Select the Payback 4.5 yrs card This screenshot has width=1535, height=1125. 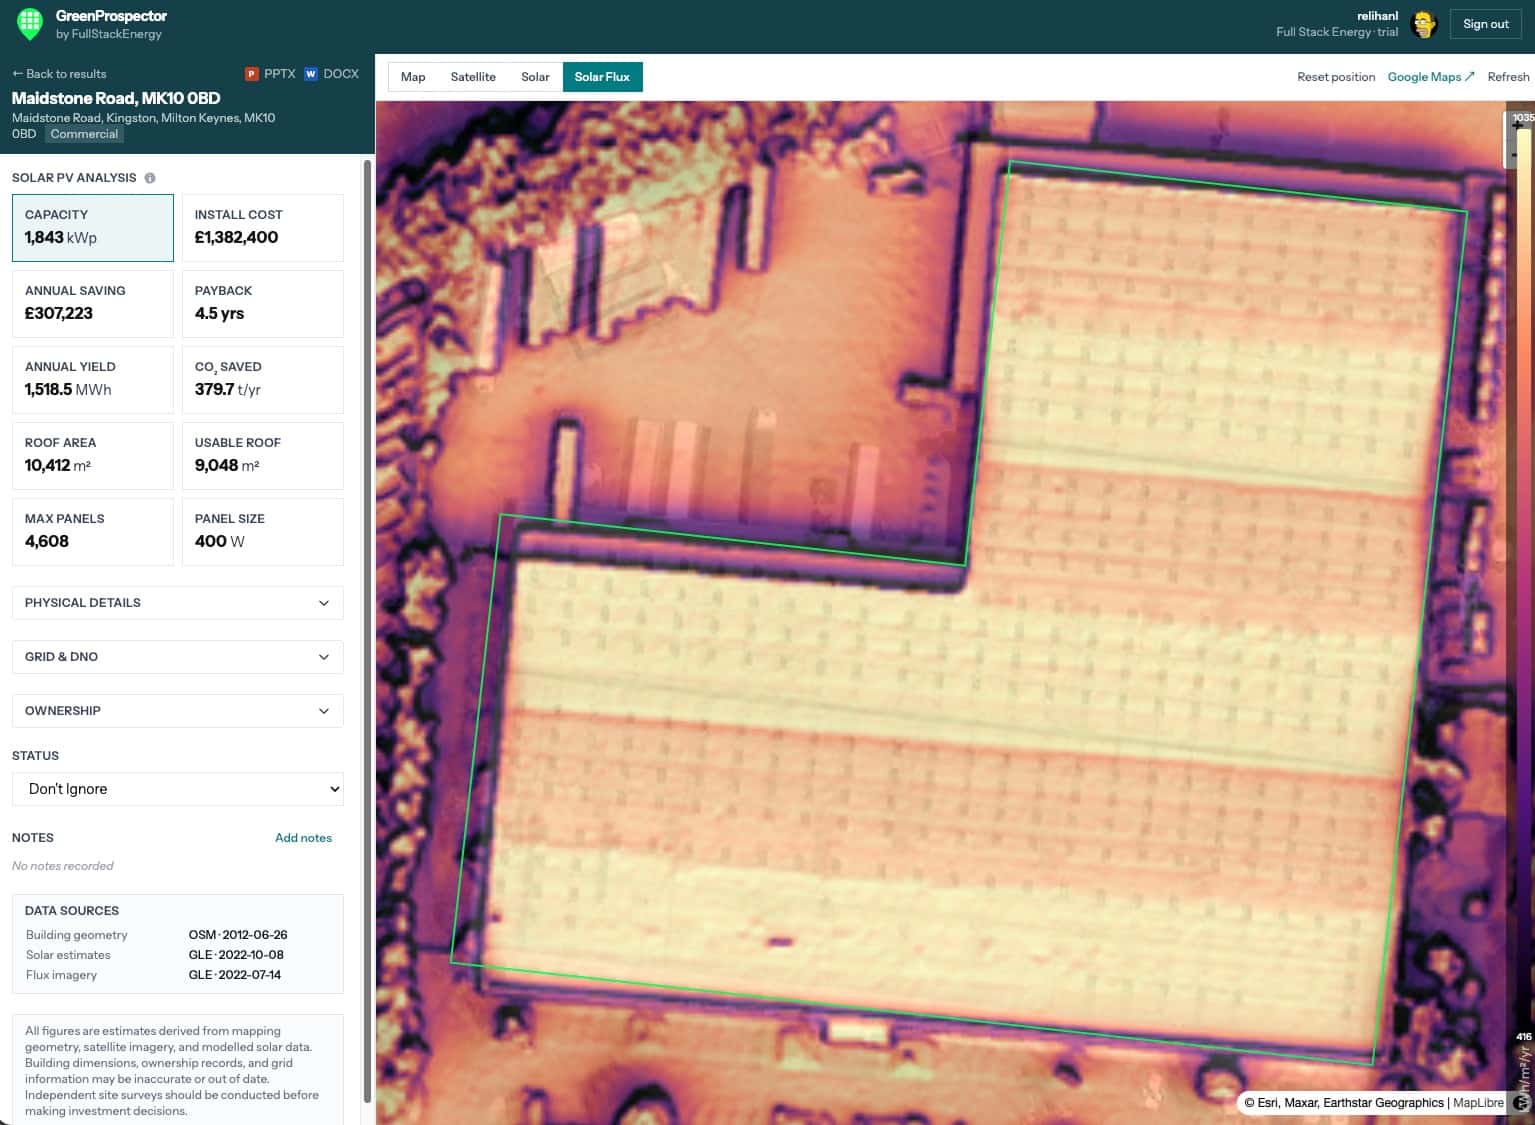point(263,304)
